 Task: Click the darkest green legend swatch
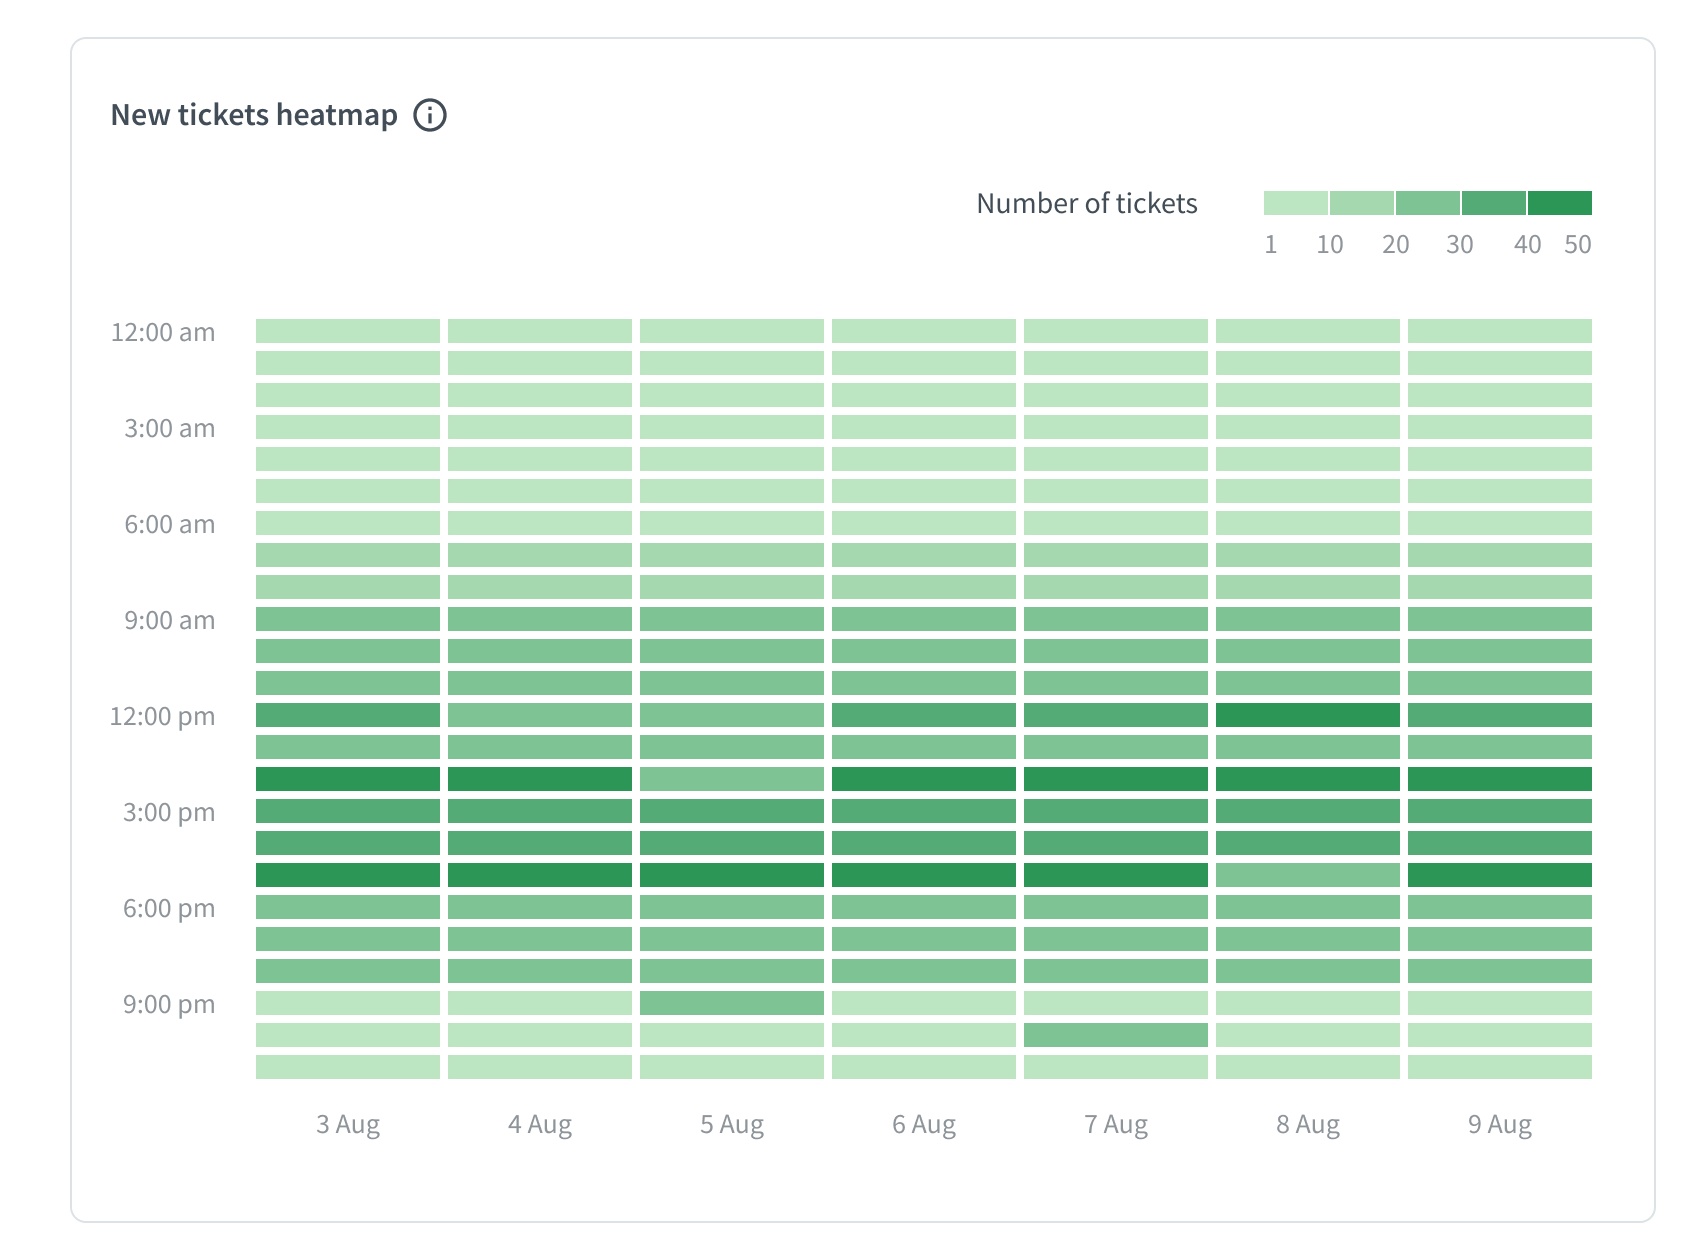pos(1559,203)
